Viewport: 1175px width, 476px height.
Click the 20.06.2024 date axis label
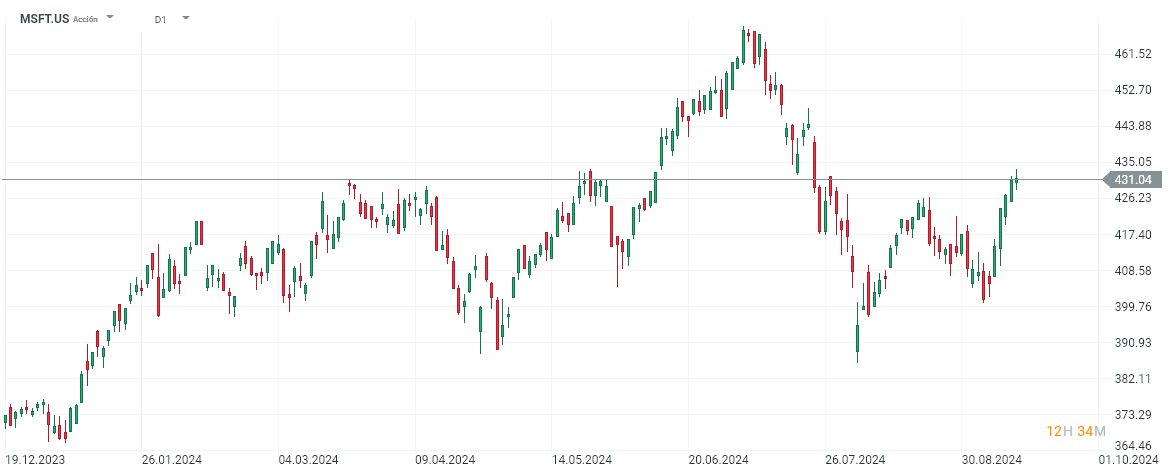(x=720, y=461)
